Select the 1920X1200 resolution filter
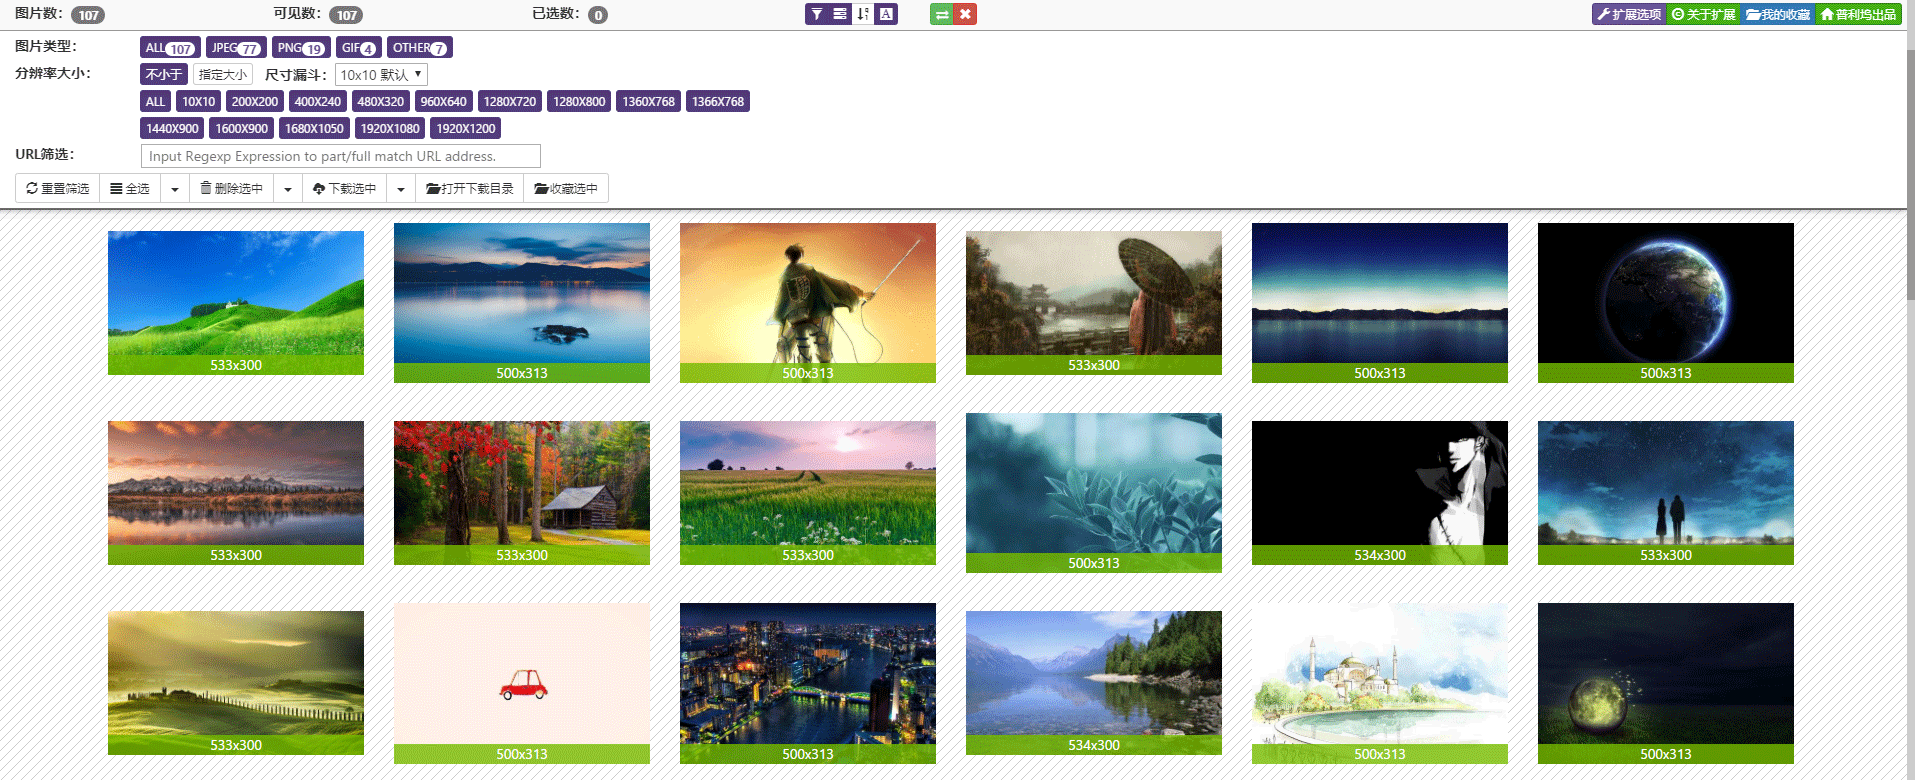Image resolution: width=1915 pixels, height=780 pixels. pos(466,128)
